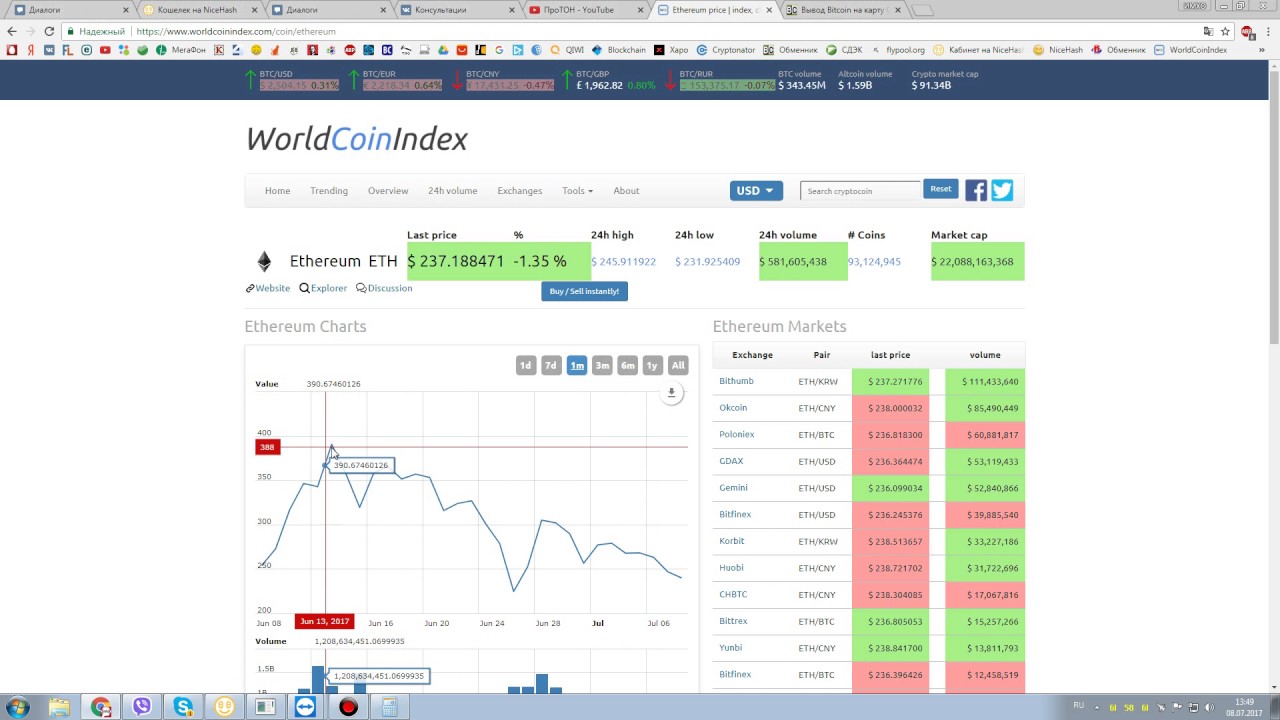Select the 1d chart range
This screenshot has height=720, width=1280.
coord(526,366)
